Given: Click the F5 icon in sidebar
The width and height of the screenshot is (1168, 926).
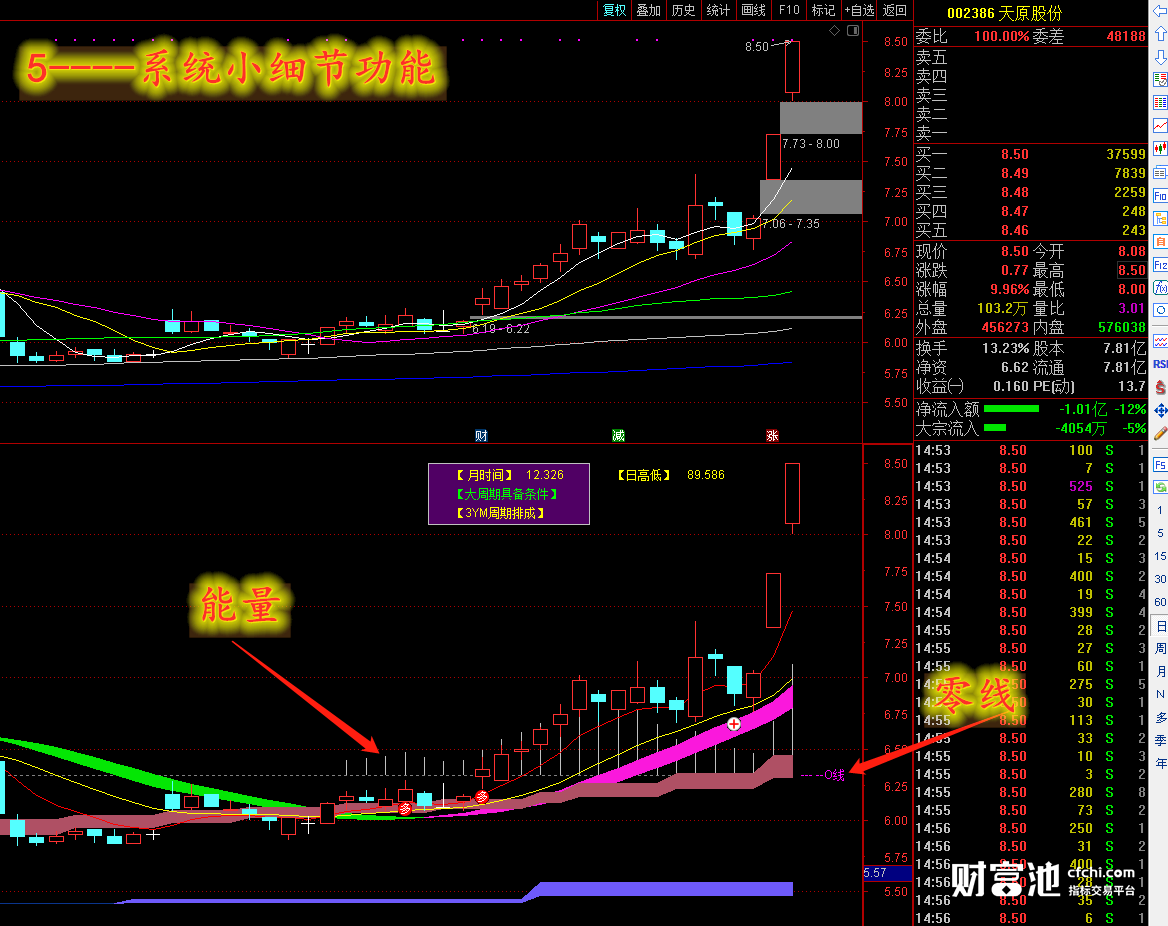Looking at the screenshot, I should 1160,464.
